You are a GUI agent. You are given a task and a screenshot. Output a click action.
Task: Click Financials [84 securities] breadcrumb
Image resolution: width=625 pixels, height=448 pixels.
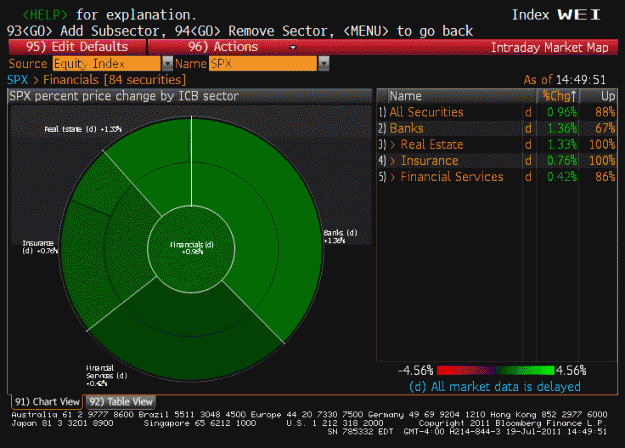click(x=114, y=80)
